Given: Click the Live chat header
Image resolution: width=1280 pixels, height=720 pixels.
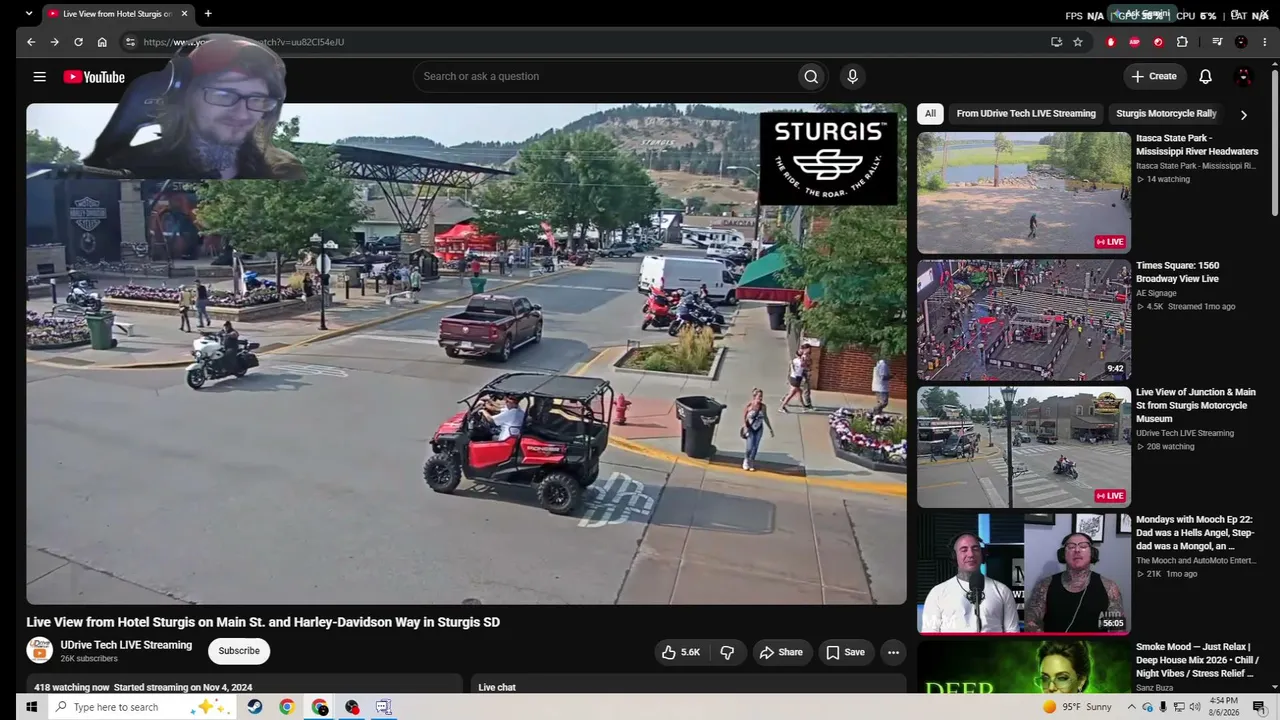Looking at the screenshot, I should pyautogui.click(x=497, y=687).
